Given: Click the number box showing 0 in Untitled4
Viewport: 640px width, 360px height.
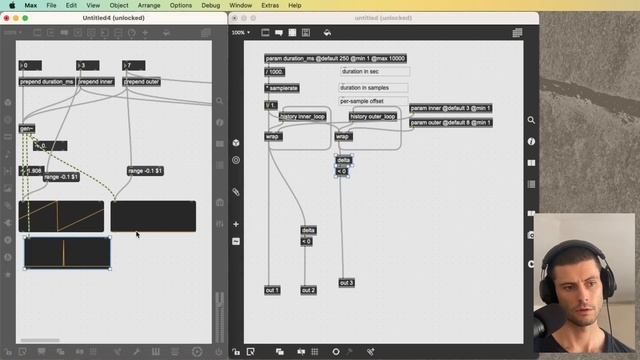Looking at the screenshot, I should 30,66.
